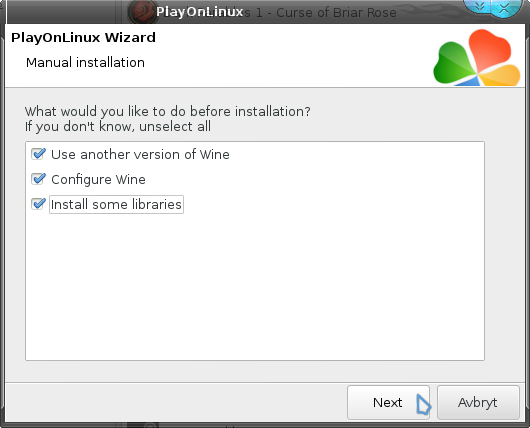The image size is (530, 428).
Task: Click the 'PlayOnLinux Wizard' heading
Action: click(83, 38)
